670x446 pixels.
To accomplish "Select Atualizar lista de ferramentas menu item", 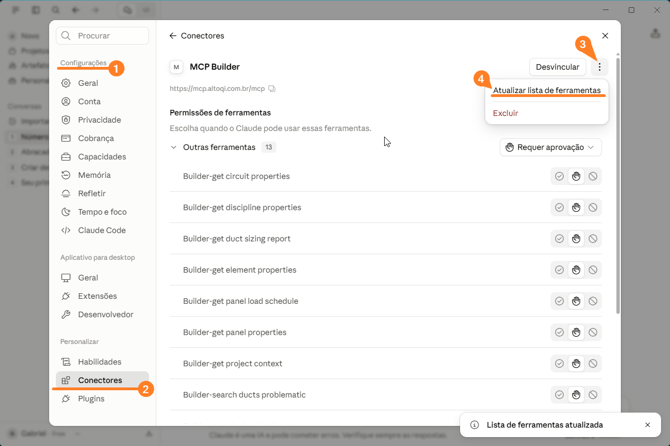I will [547, 90].
